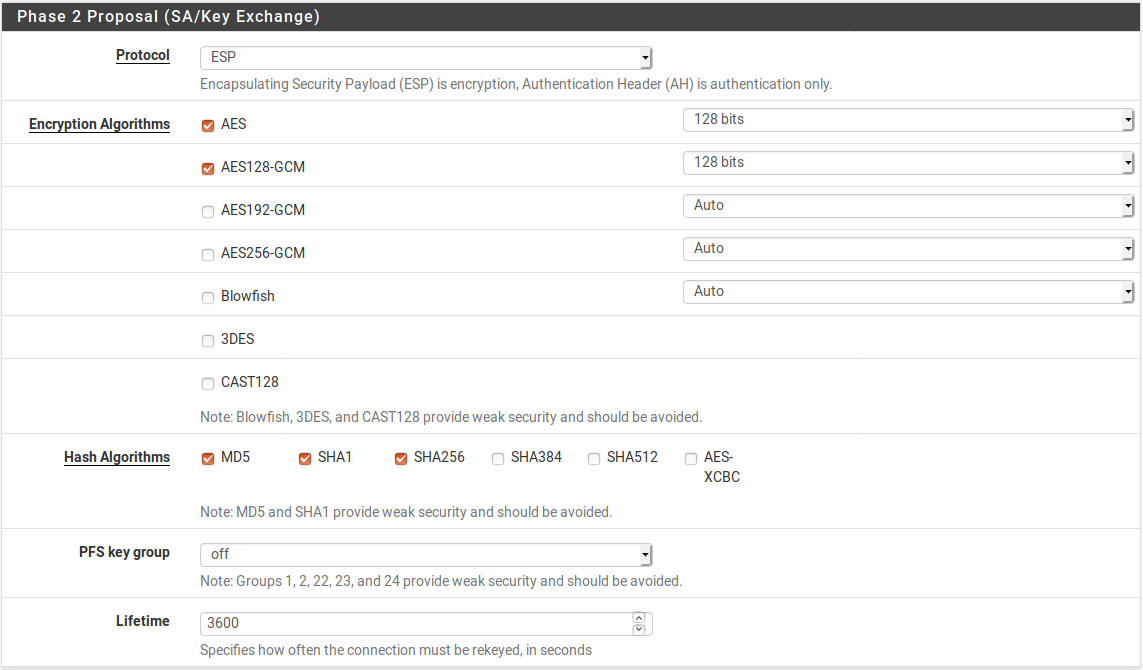1143x670 pixels.
Task: Disable the SHA1 hash algorithm
Action: point(304,458)
